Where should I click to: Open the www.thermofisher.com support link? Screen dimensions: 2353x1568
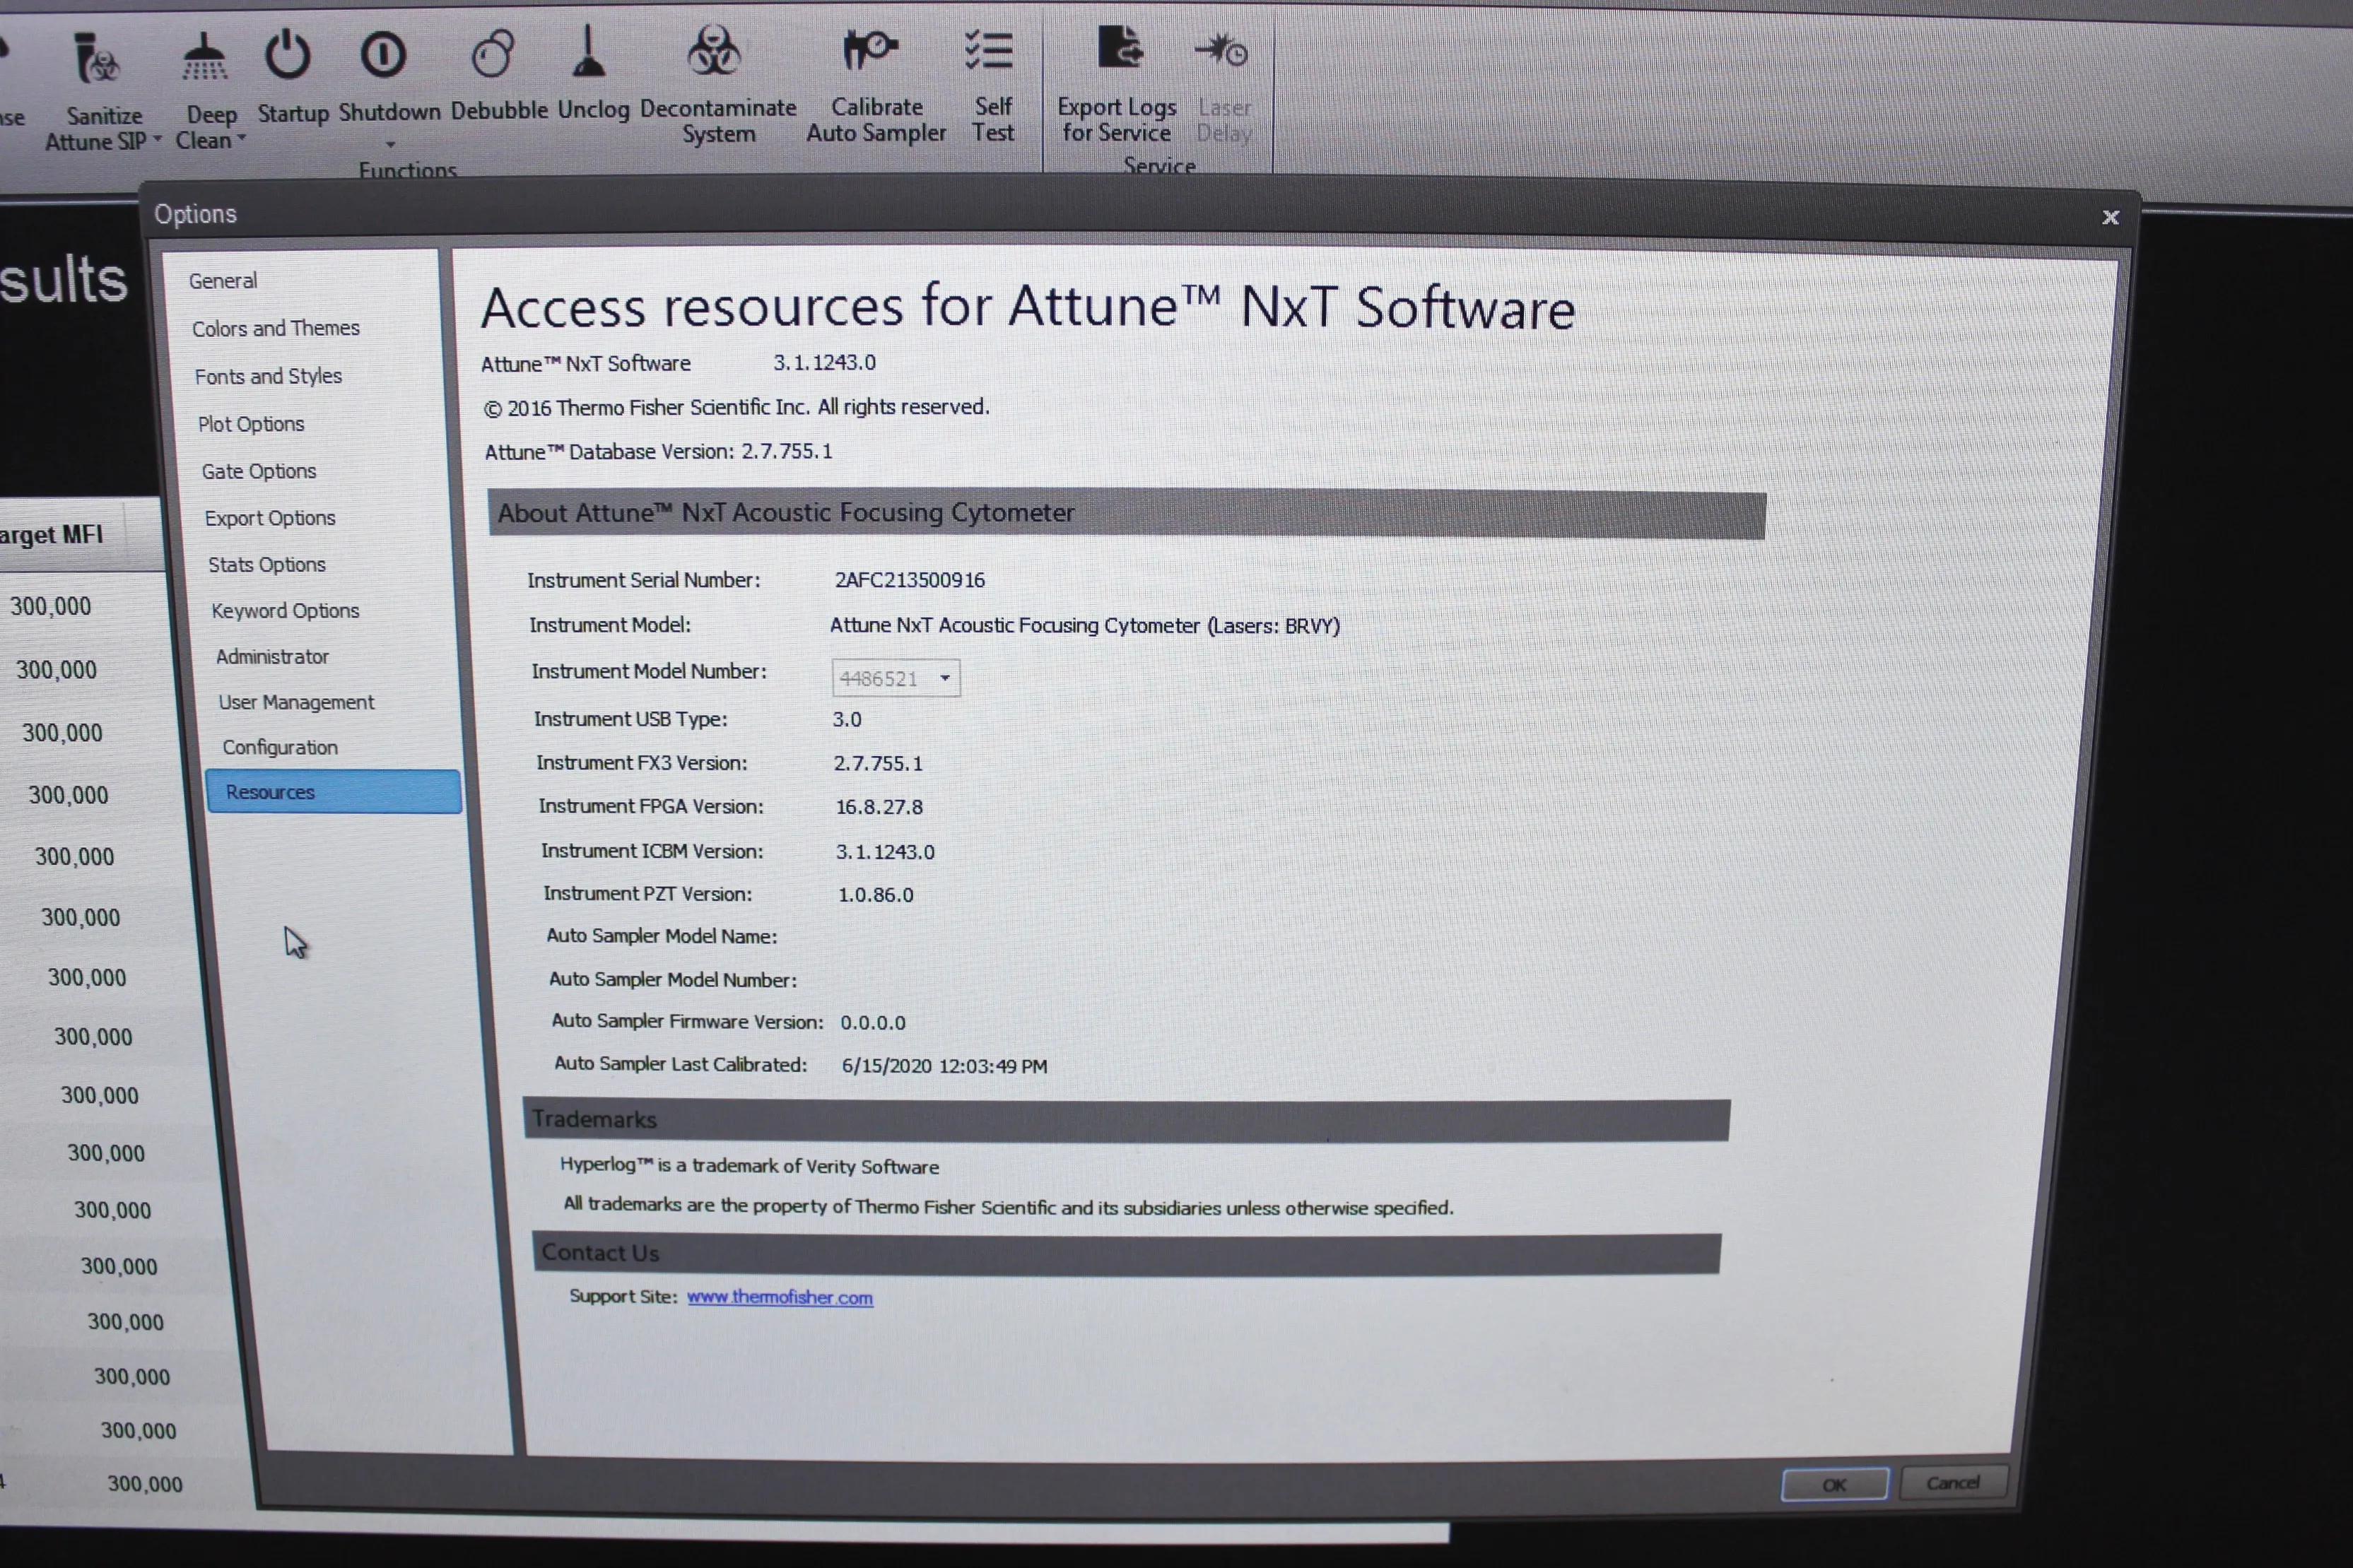tap(780, 1297)
